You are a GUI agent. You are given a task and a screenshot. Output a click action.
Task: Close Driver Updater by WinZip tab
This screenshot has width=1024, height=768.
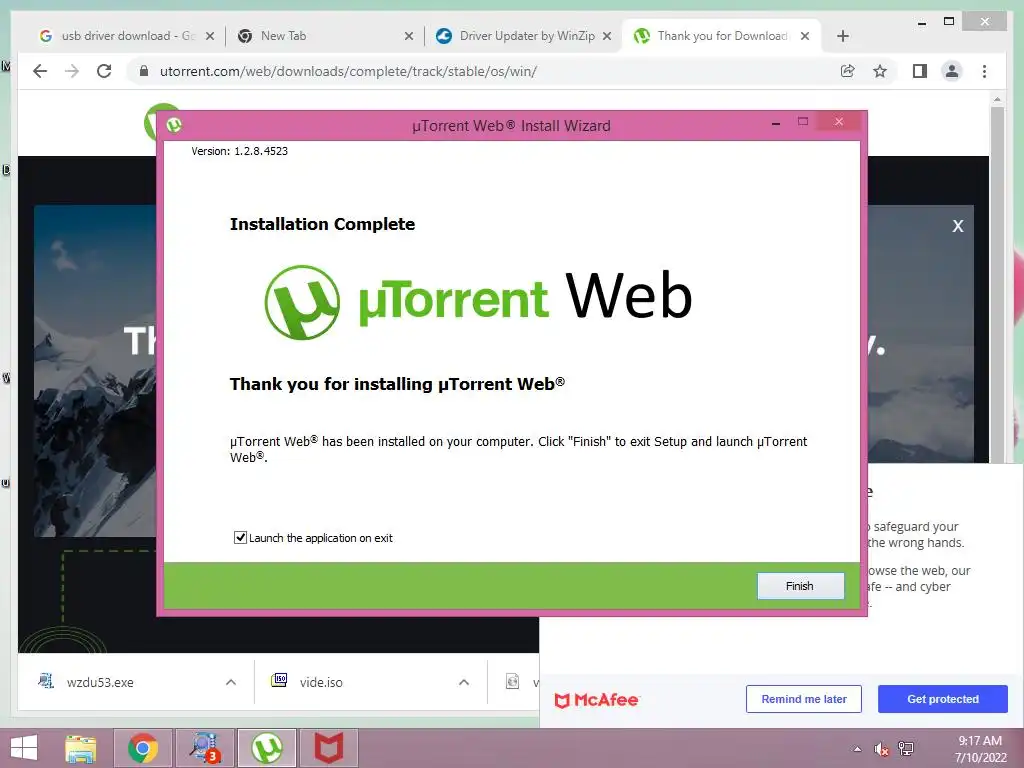pos(607,36)
